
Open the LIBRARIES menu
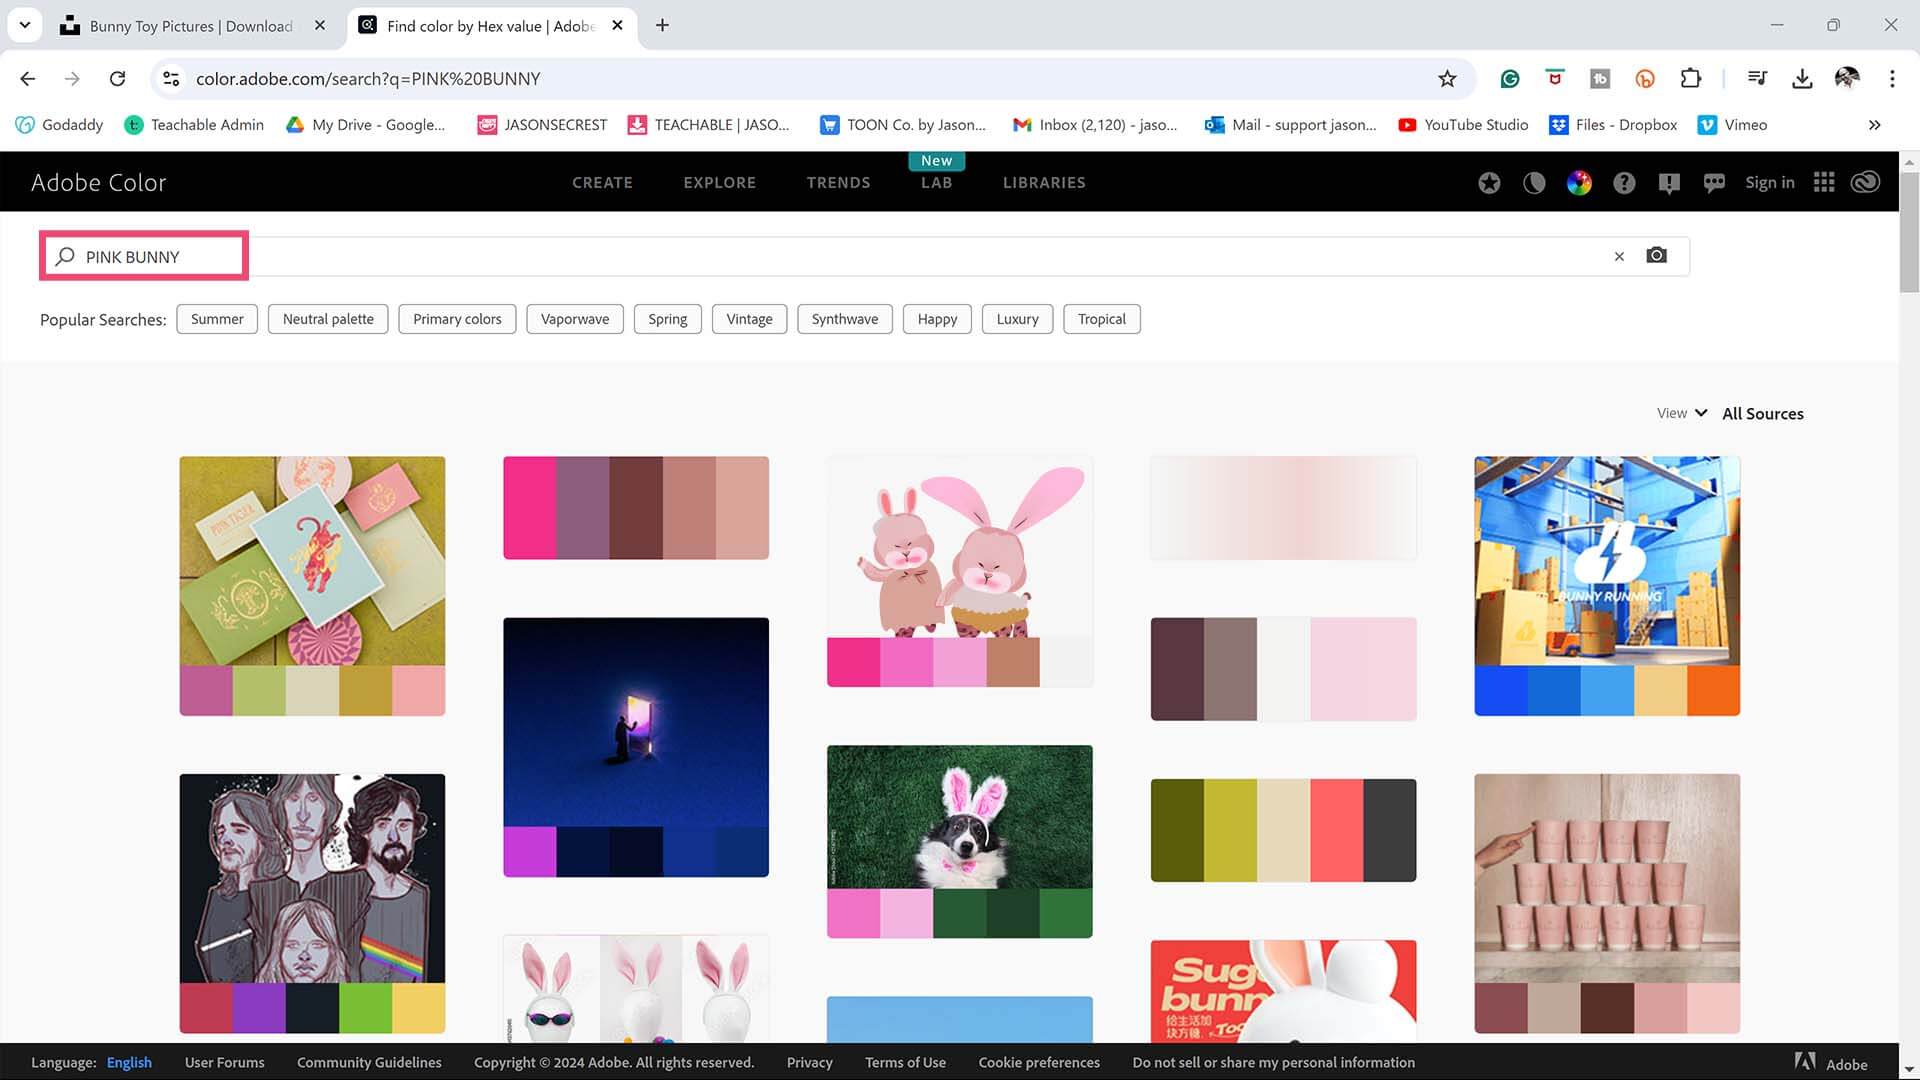pos(1044,182)
